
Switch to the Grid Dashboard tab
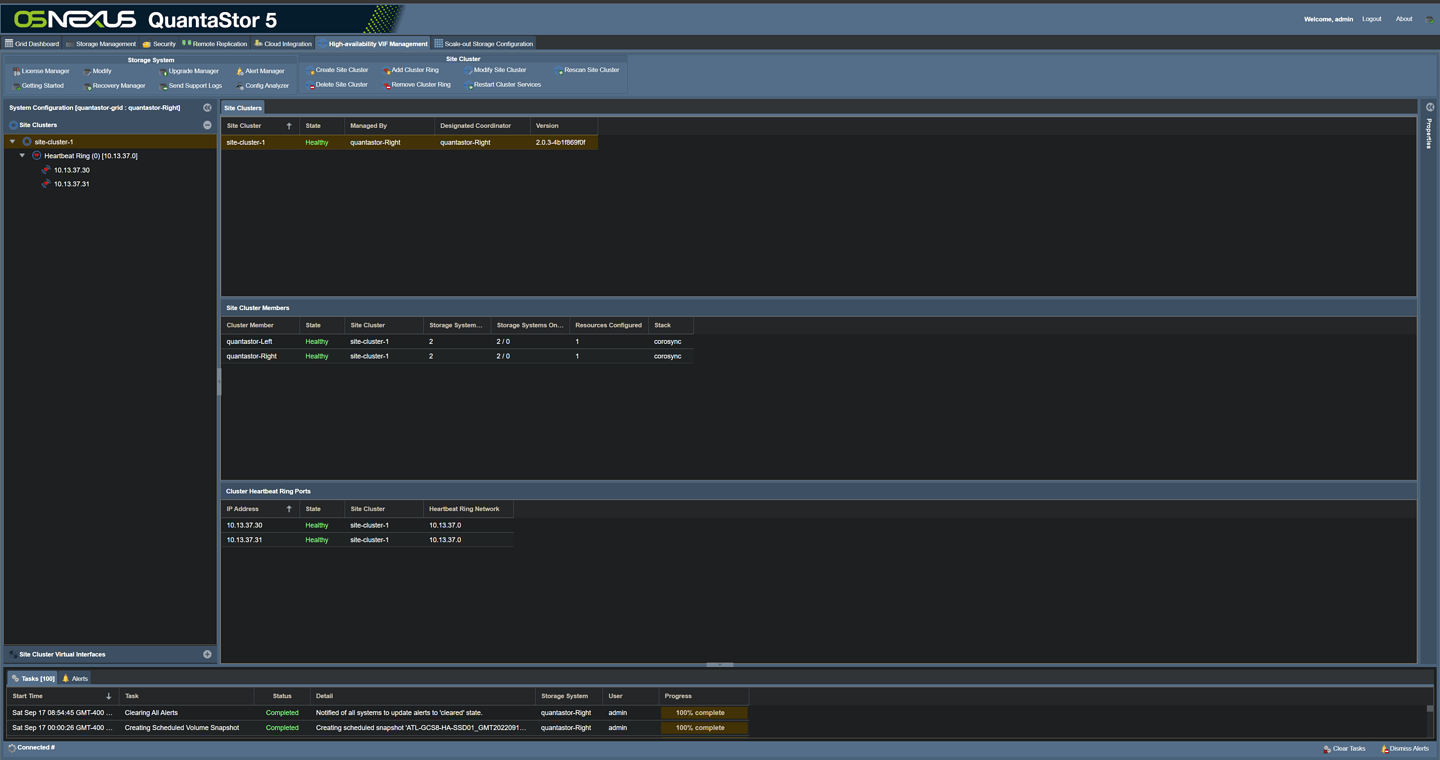point(31,43)
